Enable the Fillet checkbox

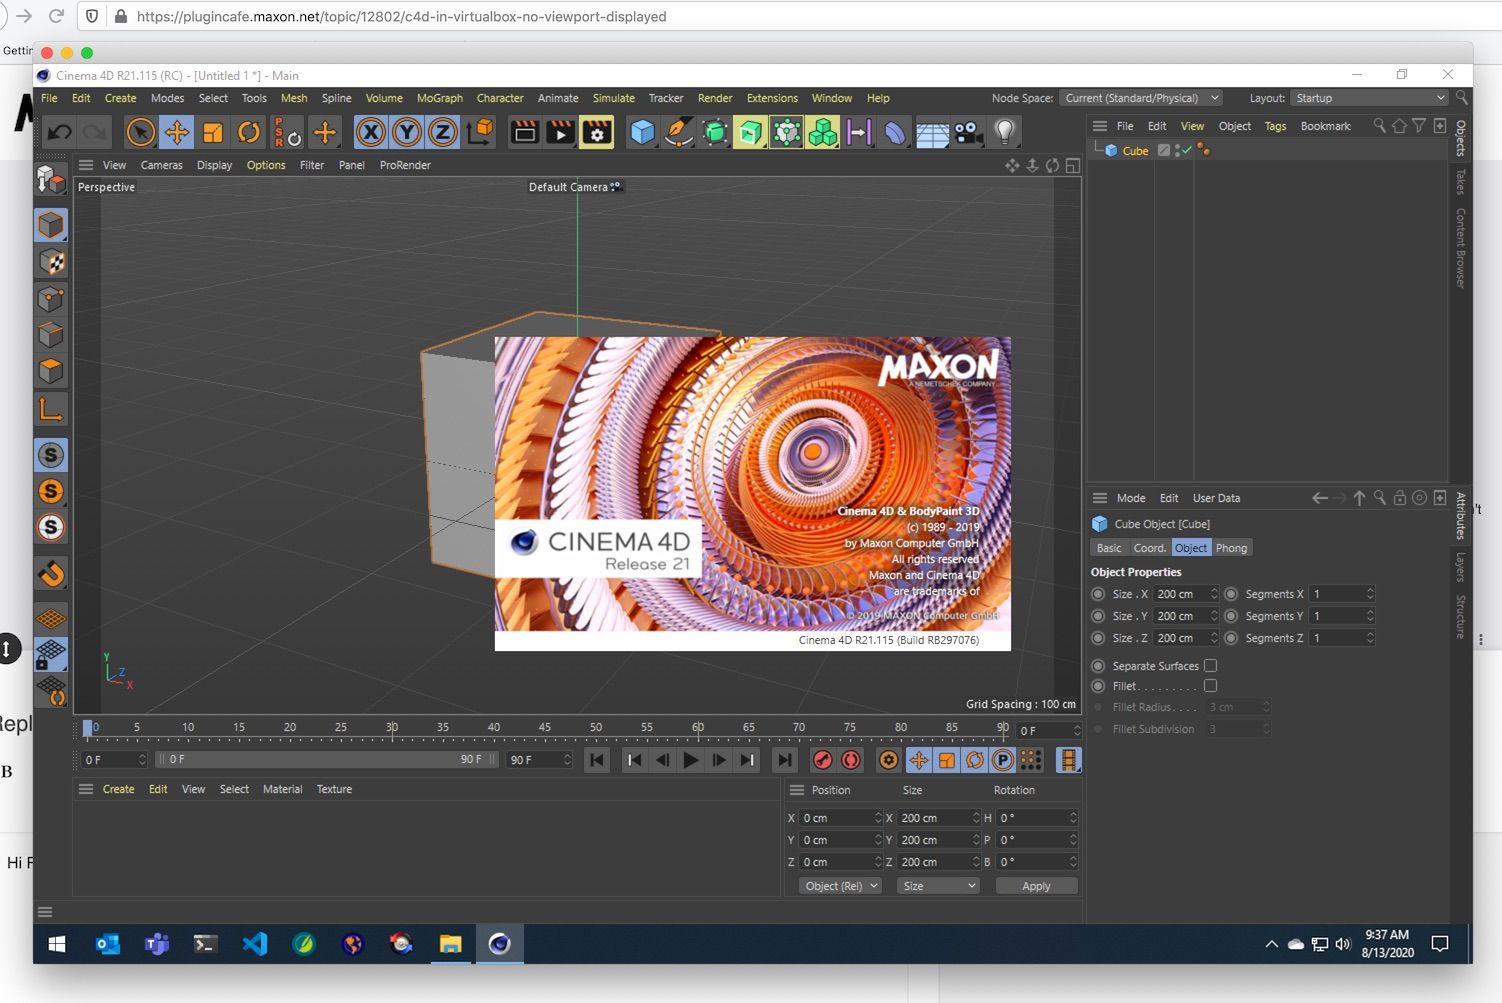tap(1210, 686)
